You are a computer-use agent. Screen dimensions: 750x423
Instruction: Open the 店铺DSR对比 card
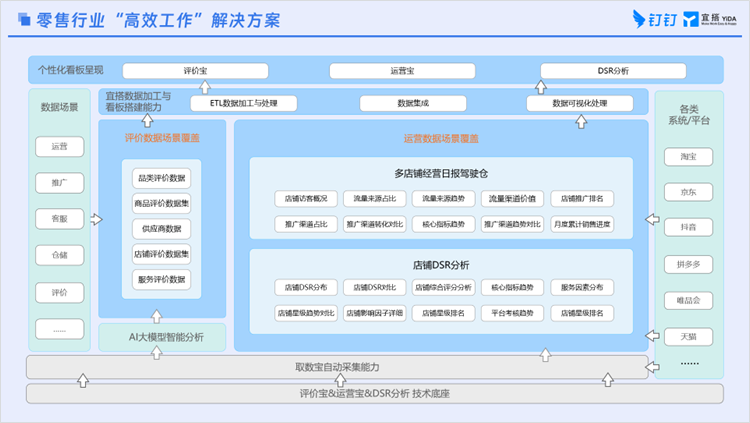click(x=375, y=288)
